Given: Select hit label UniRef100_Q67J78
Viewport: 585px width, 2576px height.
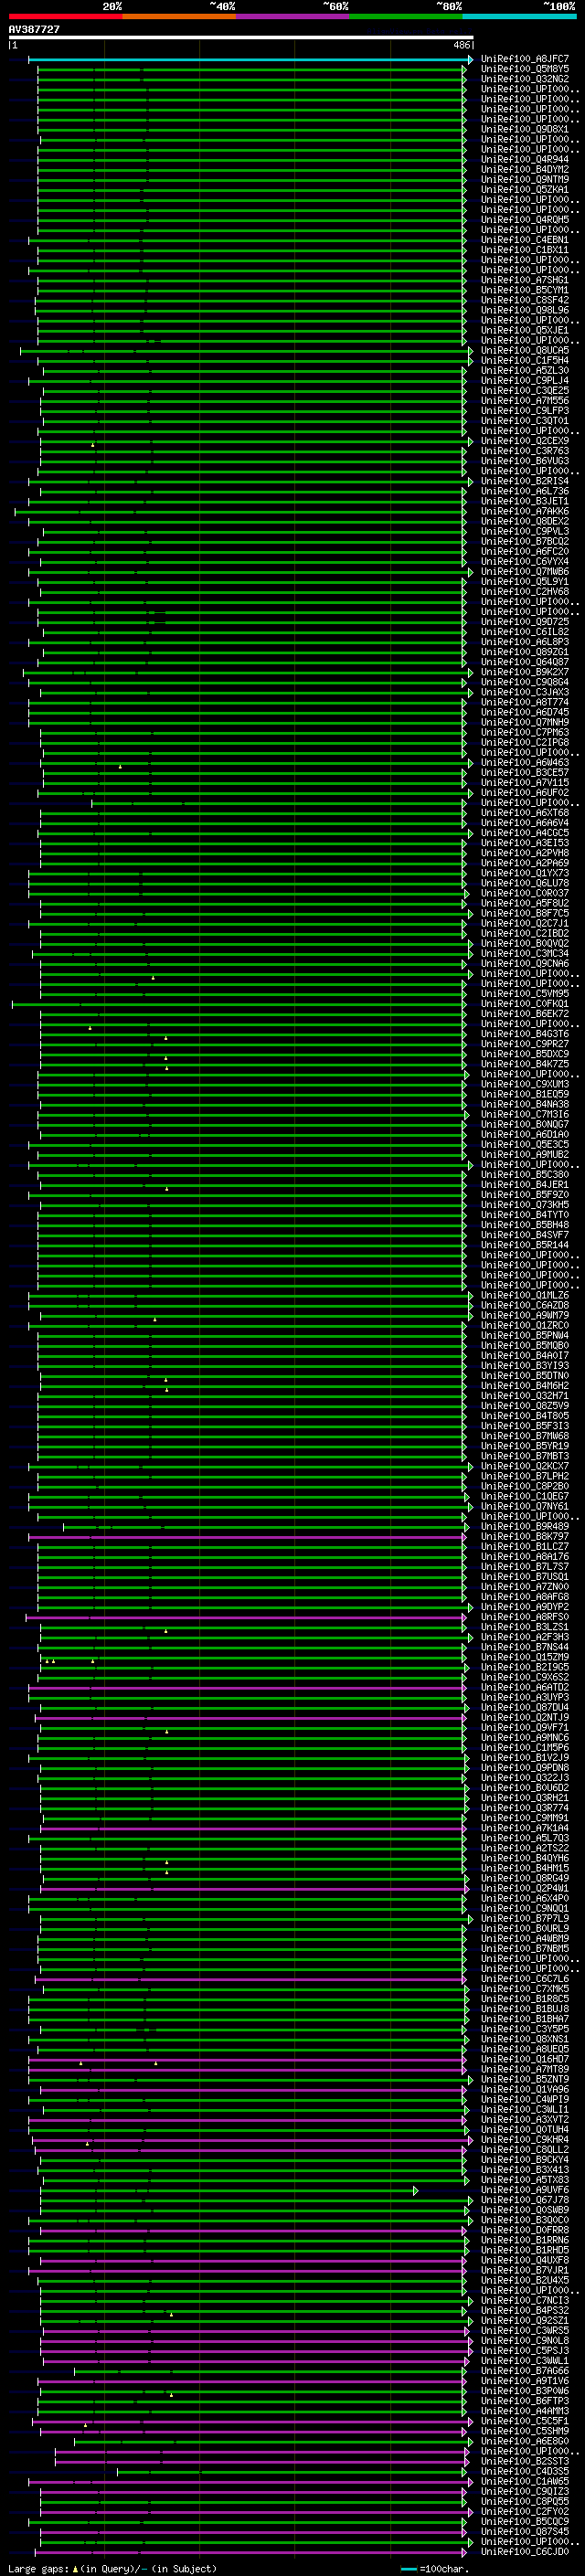Looking at the screenshot, I should [x=525, y=2200].
